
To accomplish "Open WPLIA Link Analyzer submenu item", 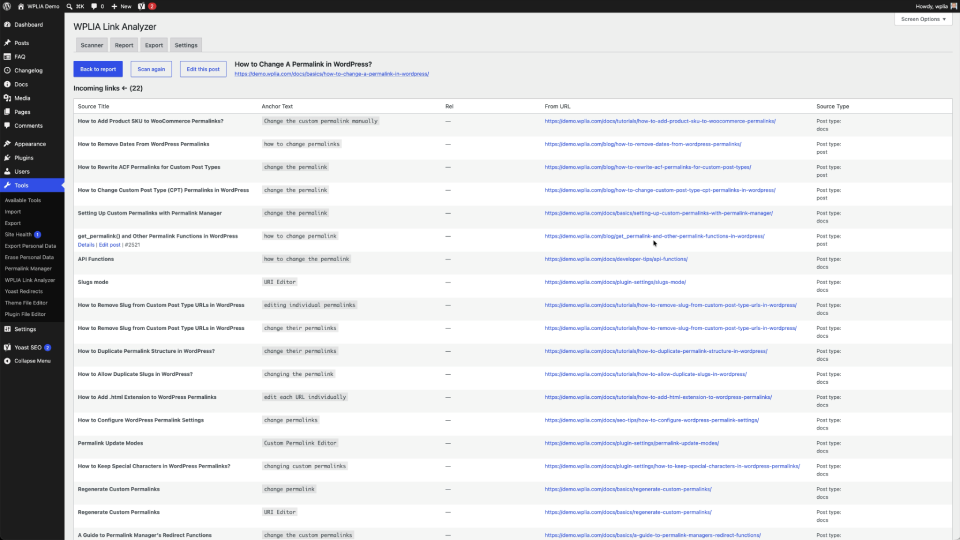I will pyautogui.click(x=30, y=280).
